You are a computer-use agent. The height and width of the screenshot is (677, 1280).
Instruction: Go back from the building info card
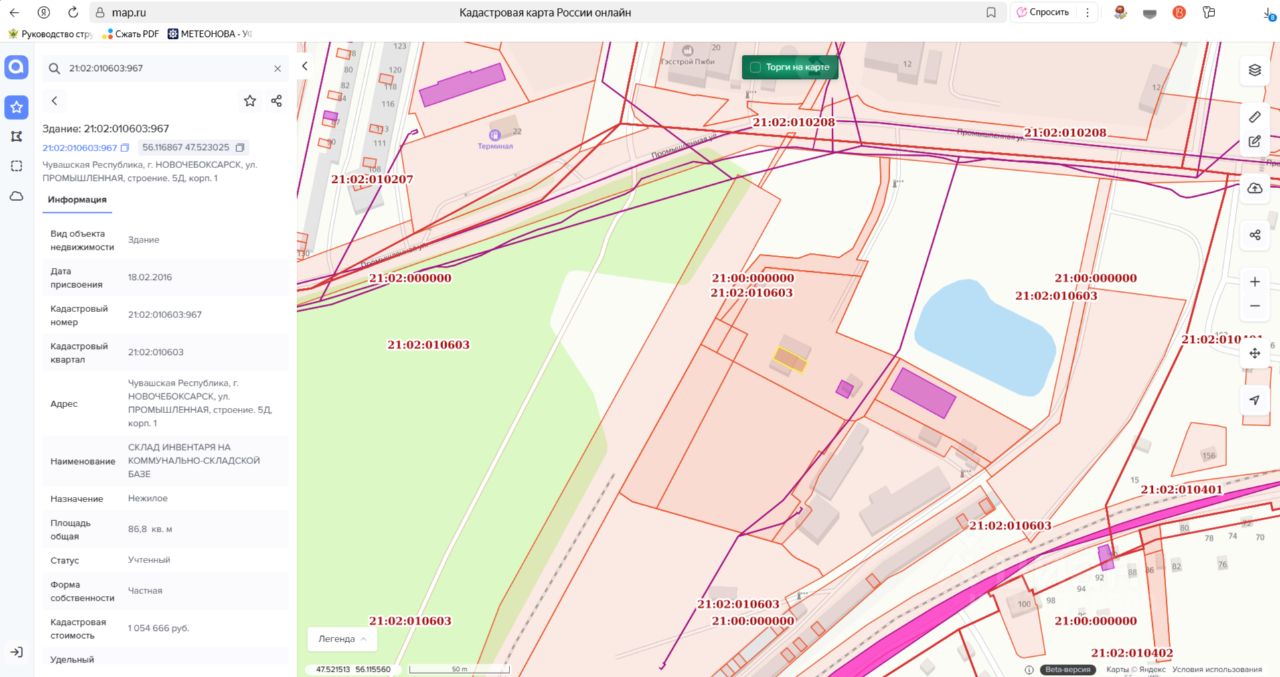tap(54, 101)
